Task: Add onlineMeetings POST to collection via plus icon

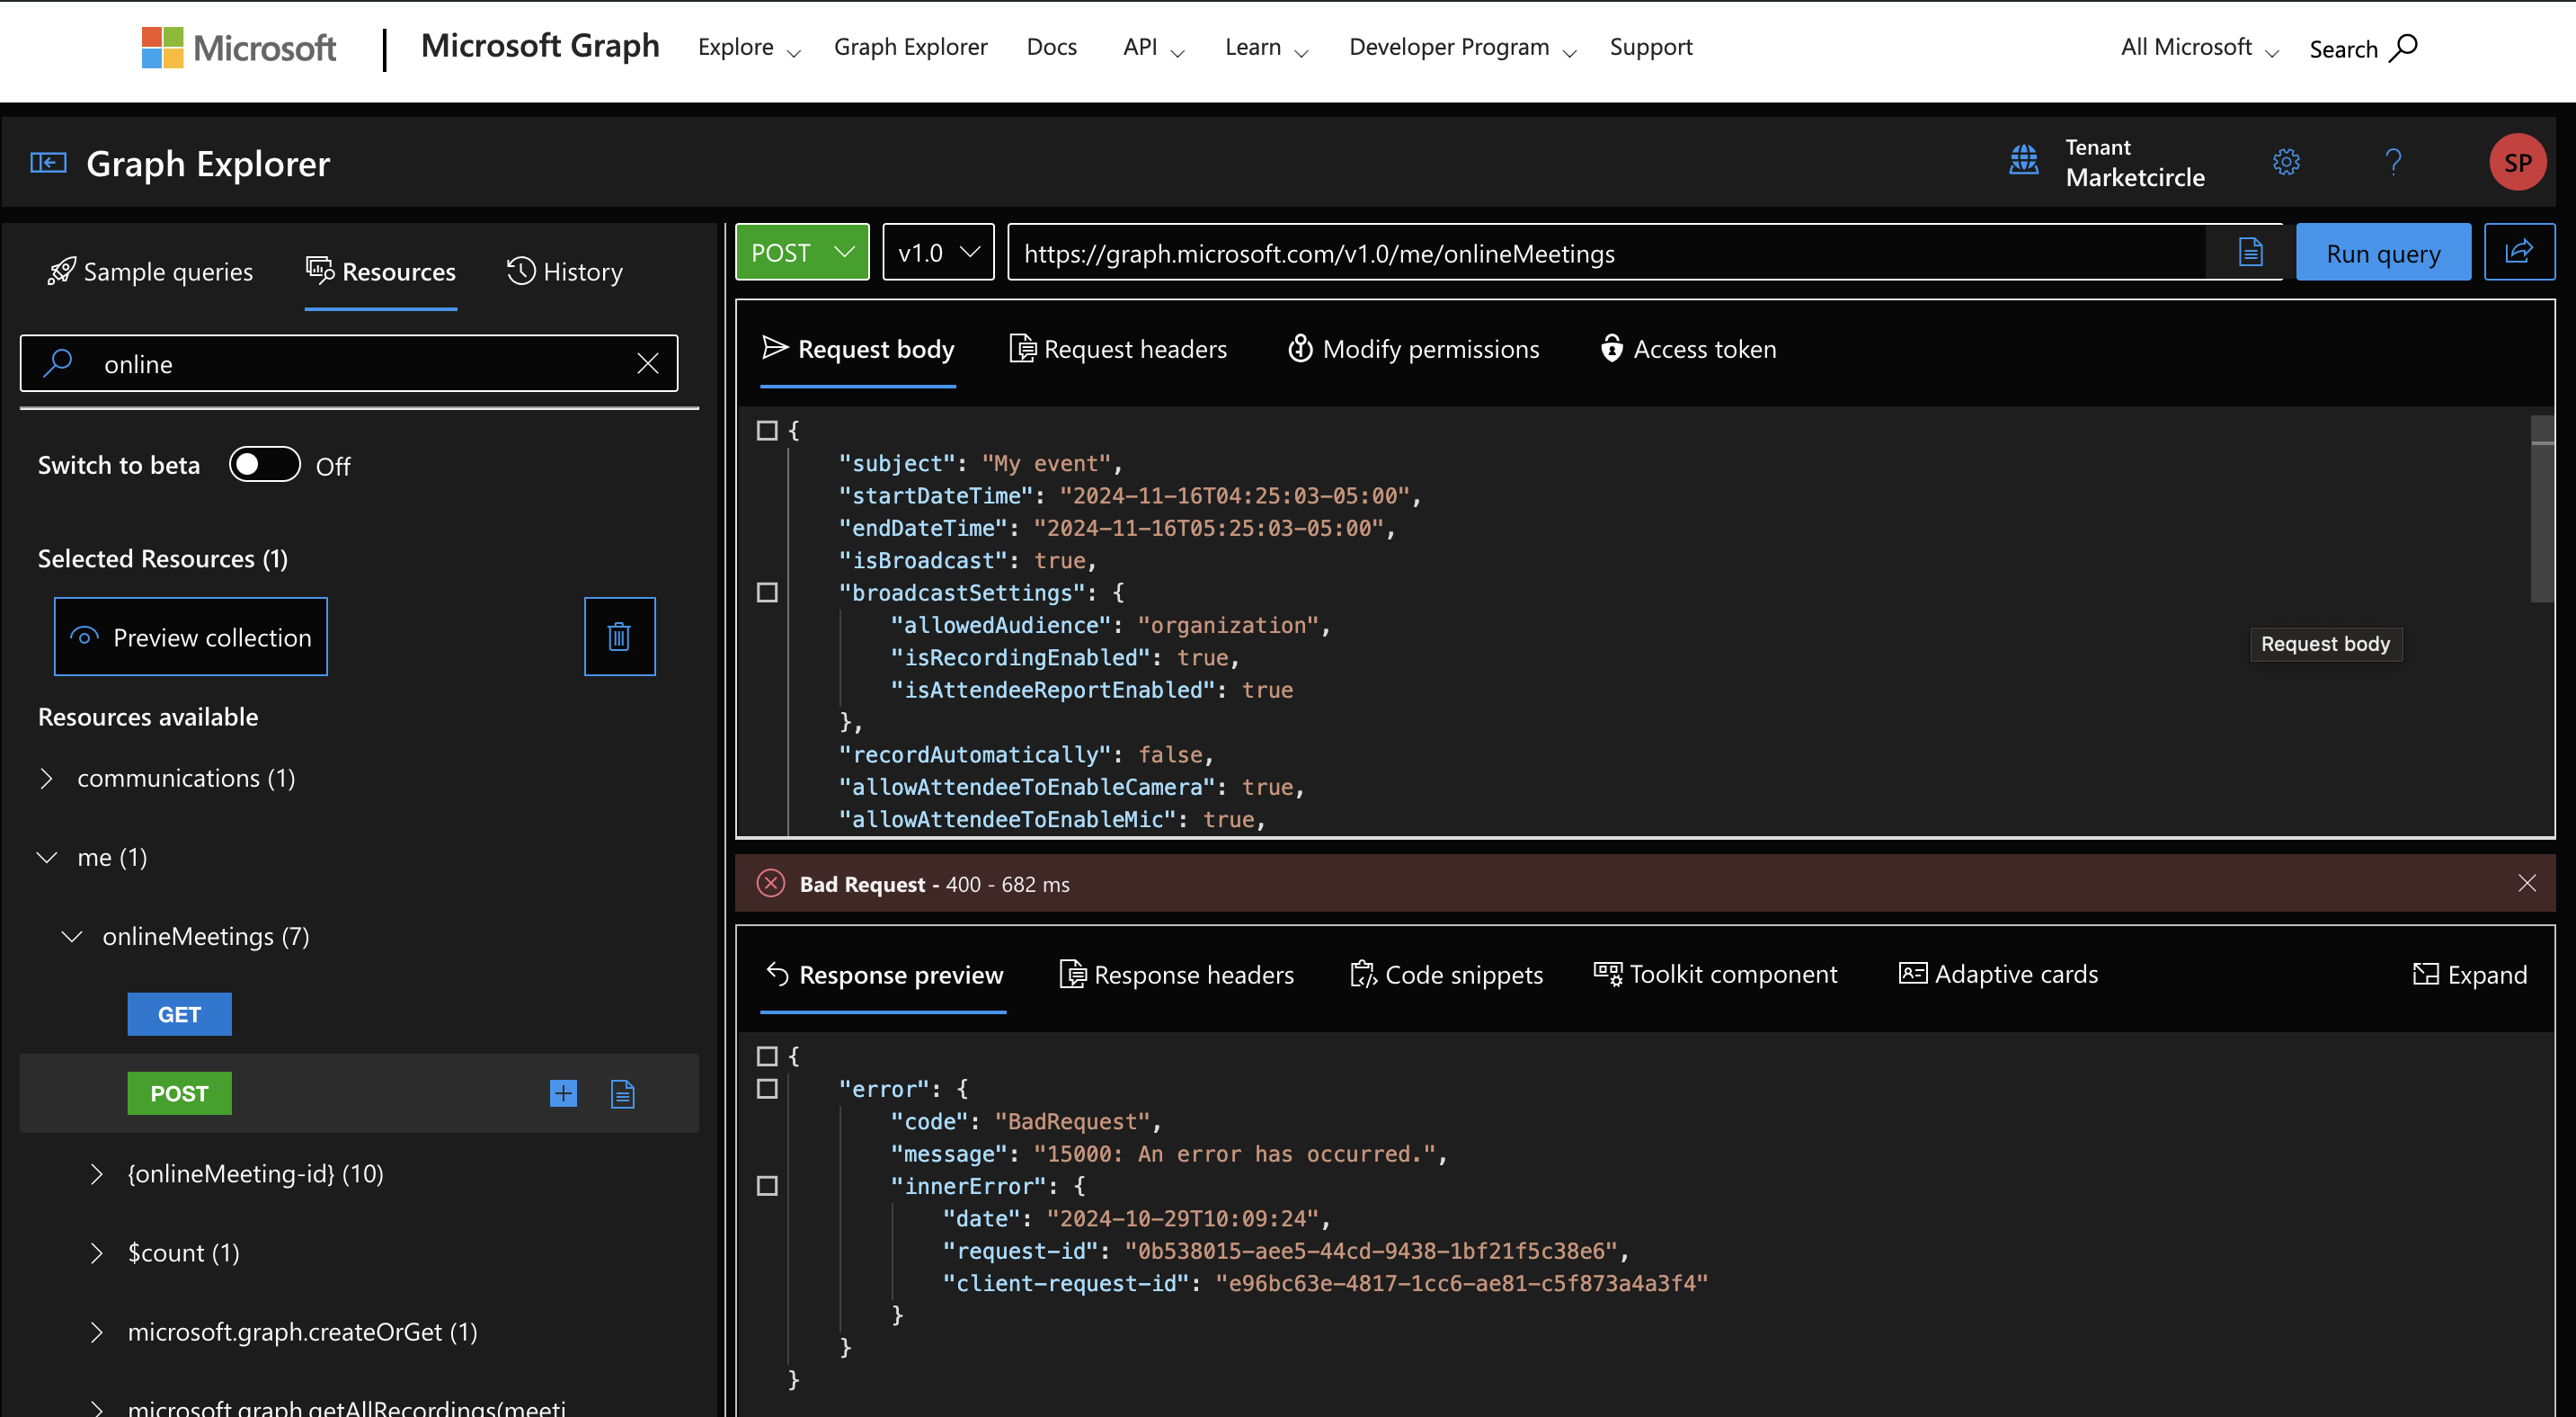Action: [563, 1093]
